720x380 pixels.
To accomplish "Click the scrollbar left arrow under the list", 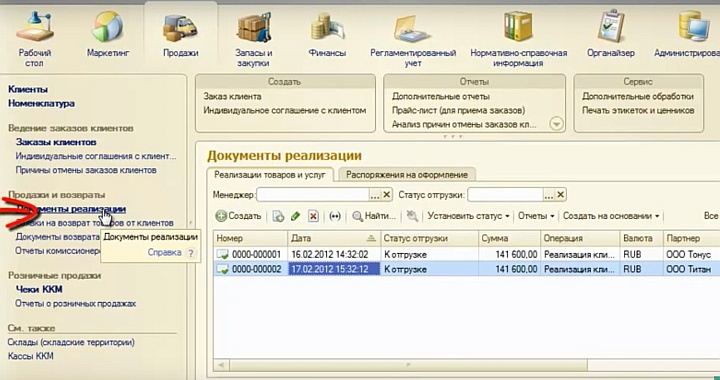I will [x=221, y=365].
